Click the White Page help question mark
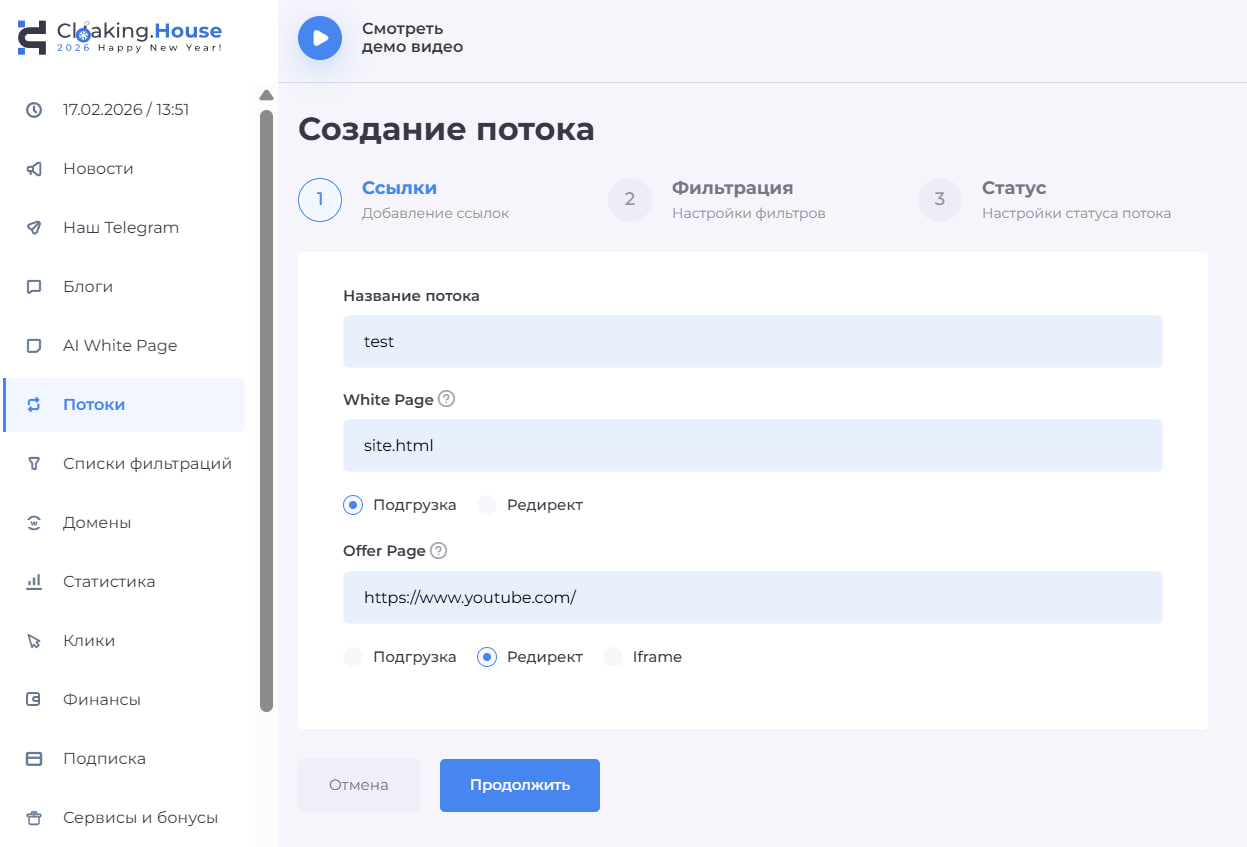The height and width of the screenshot is (847, 1247). 446,398
